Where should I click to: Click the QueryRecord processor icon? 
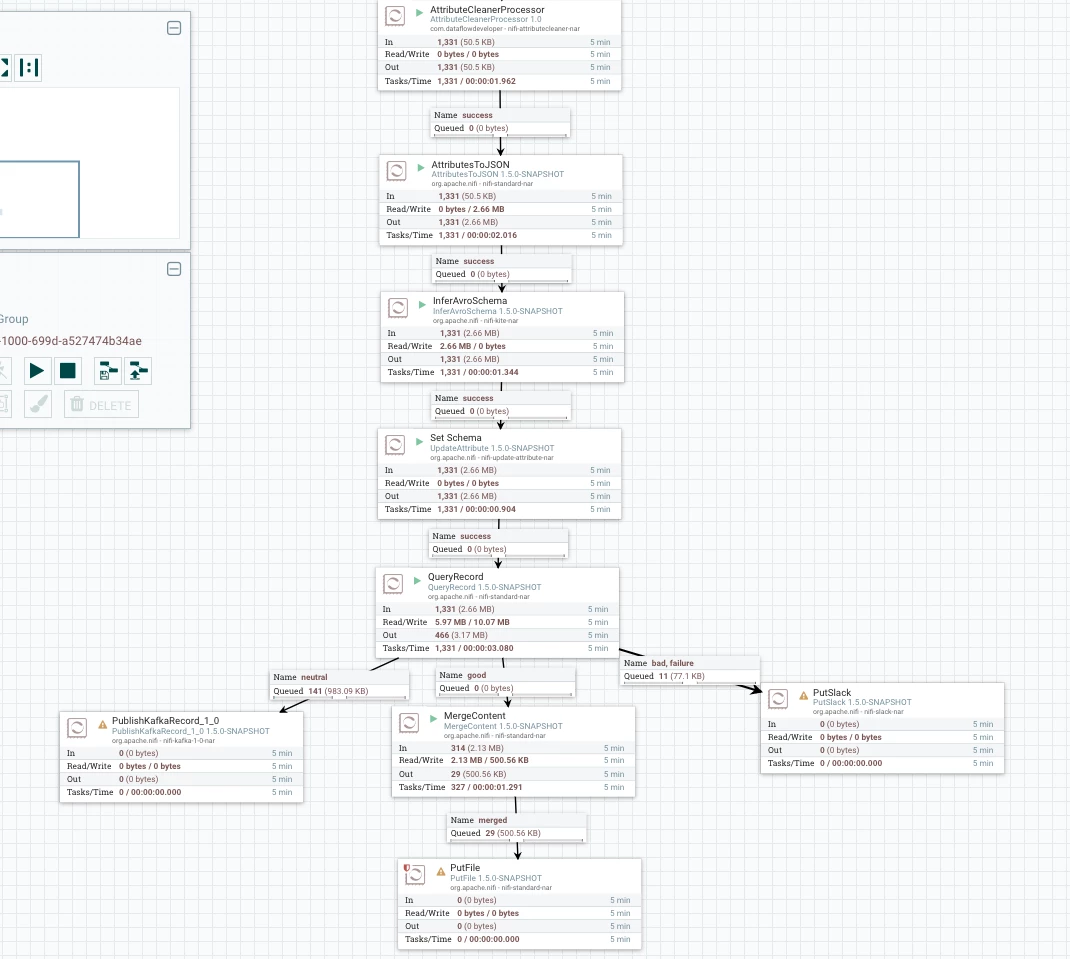pyautogui.click(x=393, y=584)
